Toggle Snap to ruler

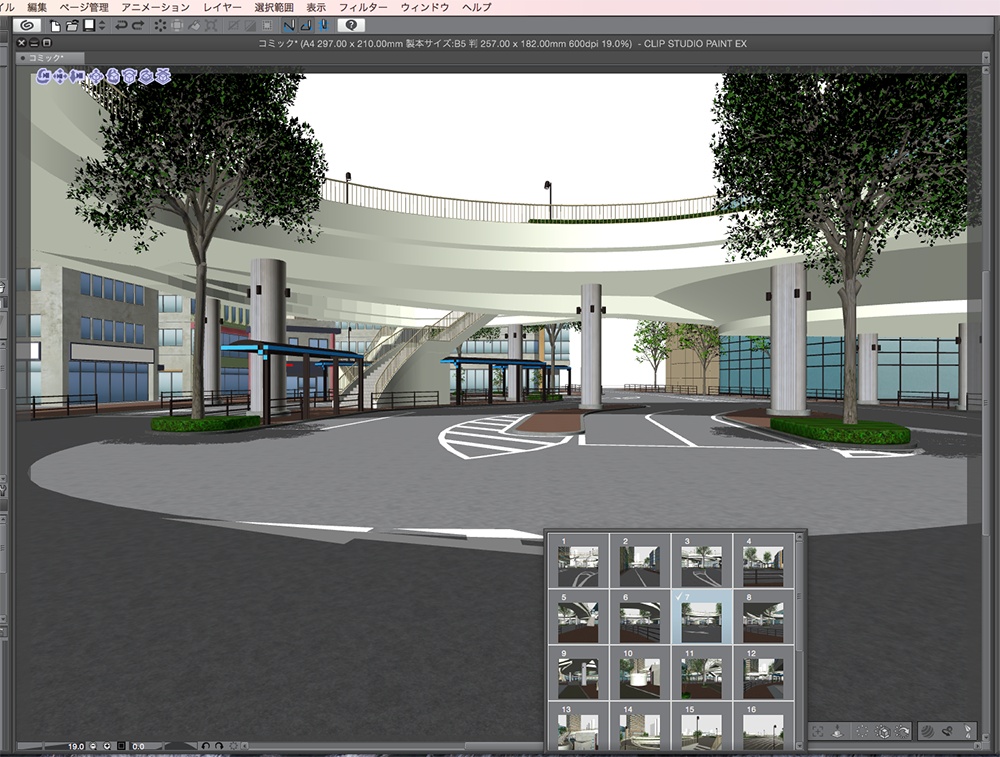coord(289,26)
